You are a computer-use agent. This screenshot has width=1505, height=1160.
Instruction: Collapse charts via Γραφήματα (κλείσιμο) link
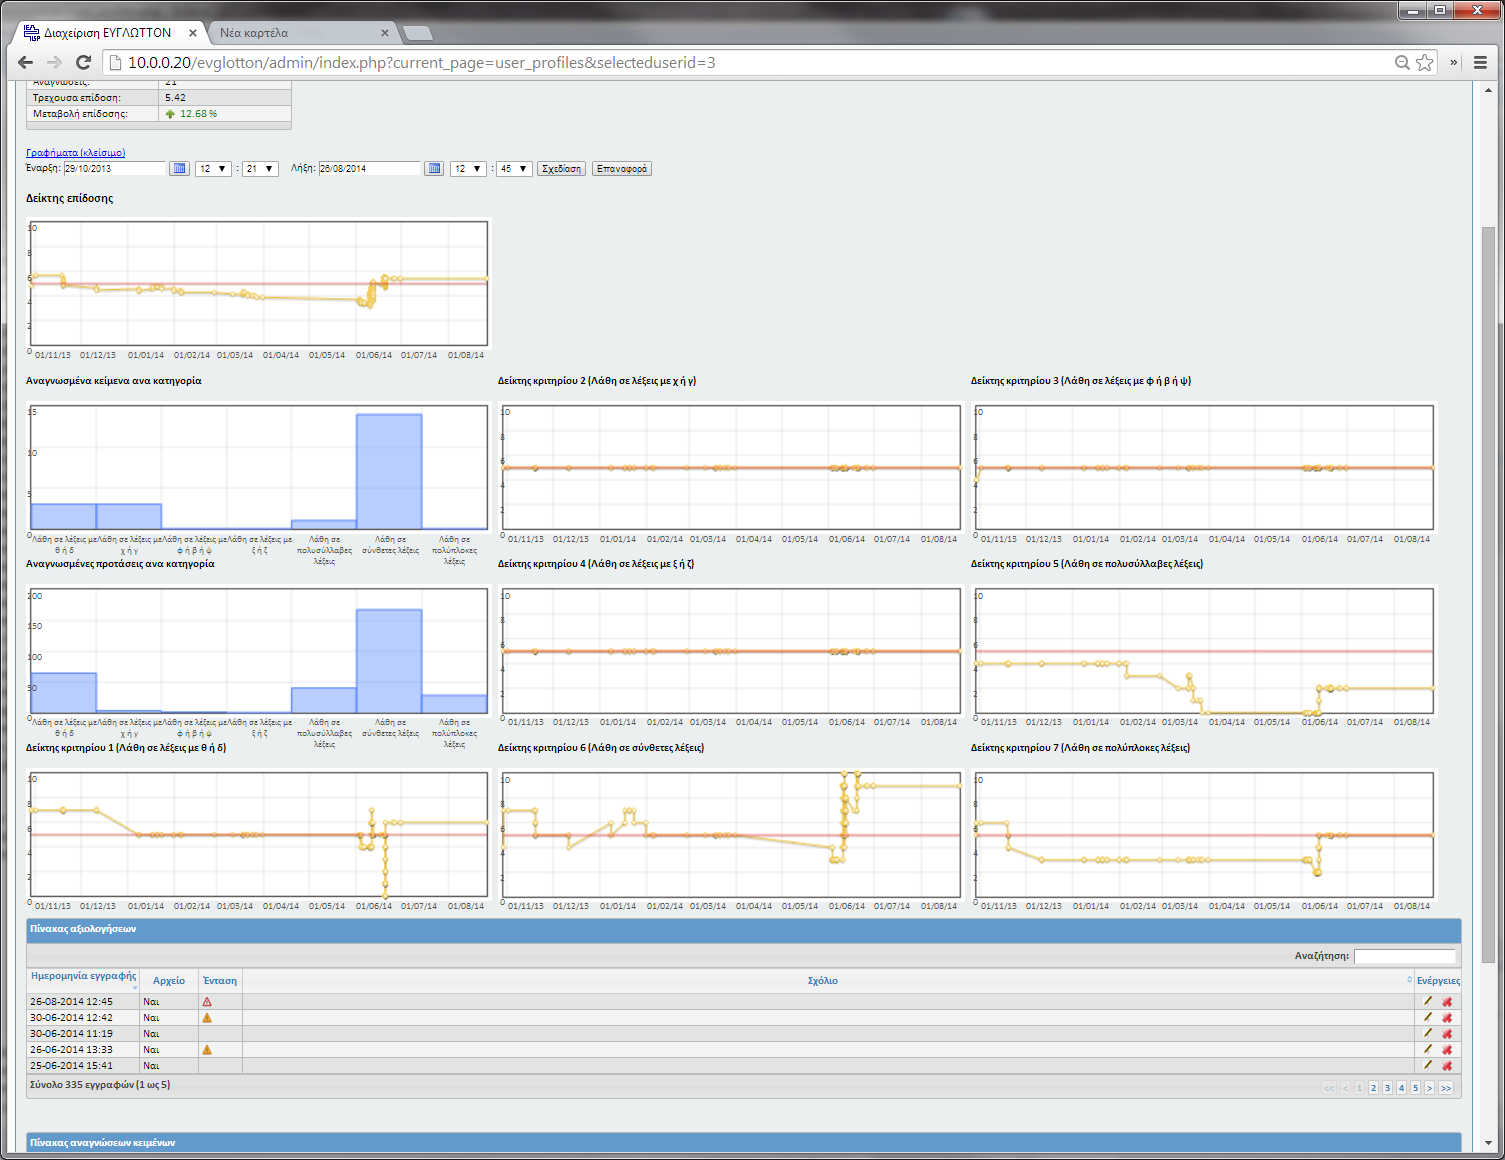[x=76, y=153]
